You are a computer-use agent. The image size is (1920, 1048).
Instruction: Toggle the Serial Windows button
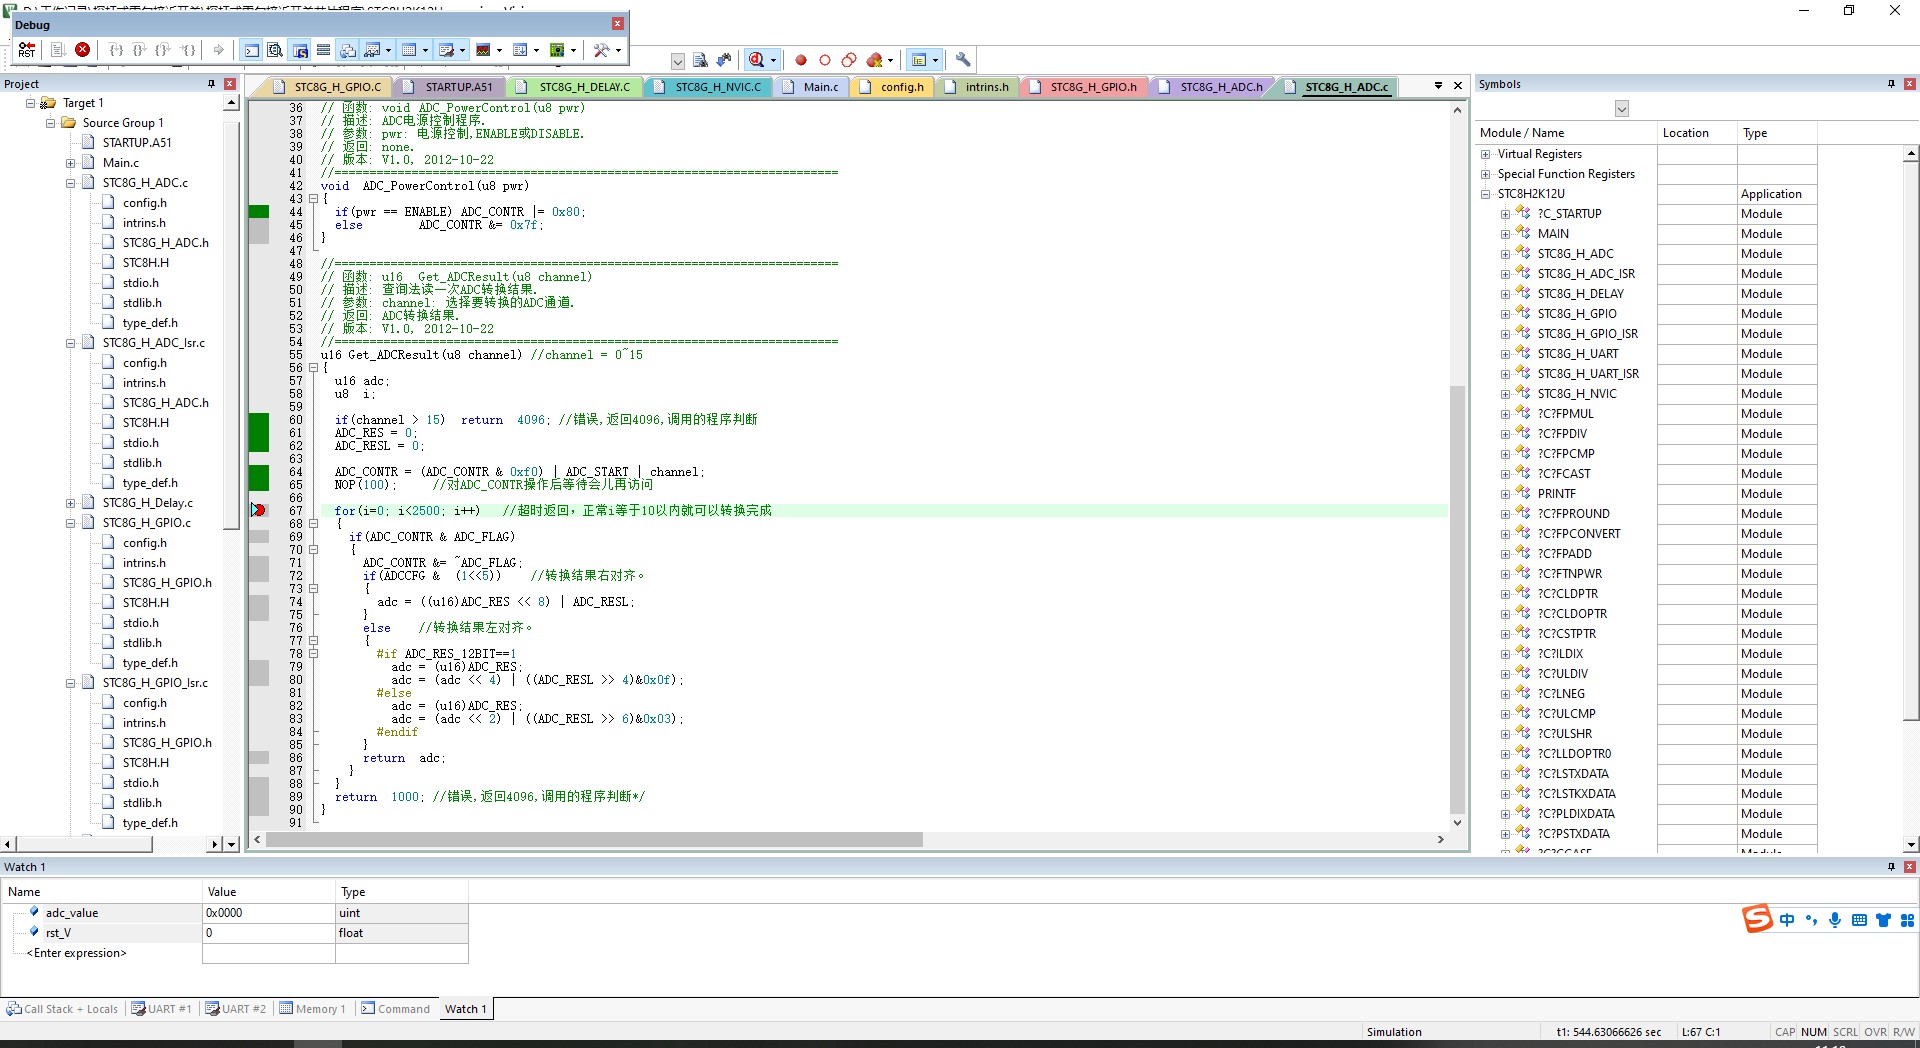point(446,50)
